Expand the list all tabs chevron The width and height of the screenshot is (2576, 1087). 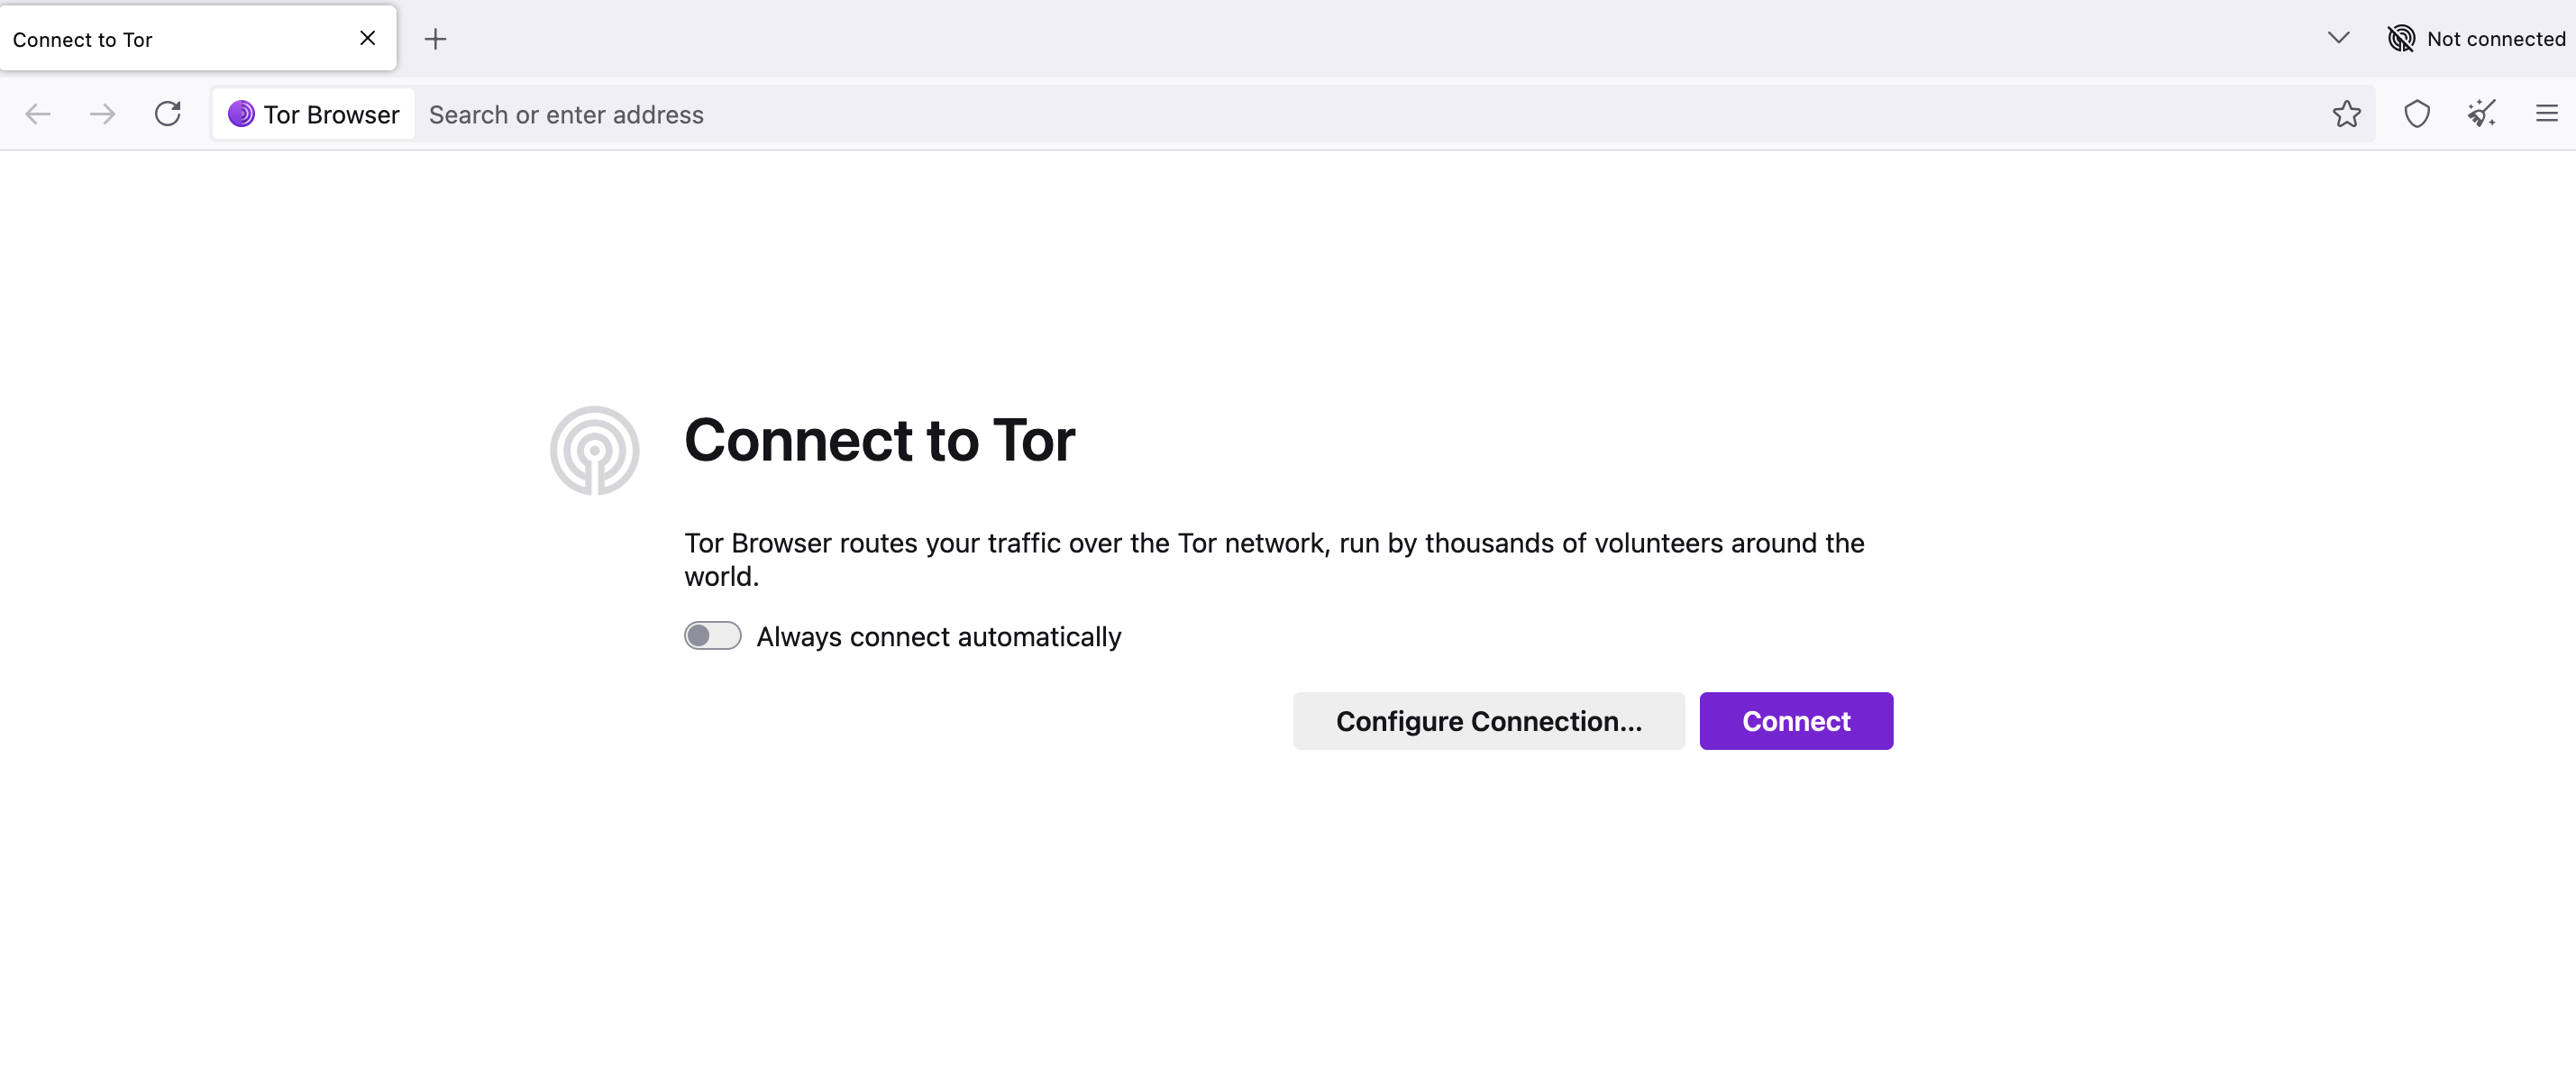pos(2338,38)
